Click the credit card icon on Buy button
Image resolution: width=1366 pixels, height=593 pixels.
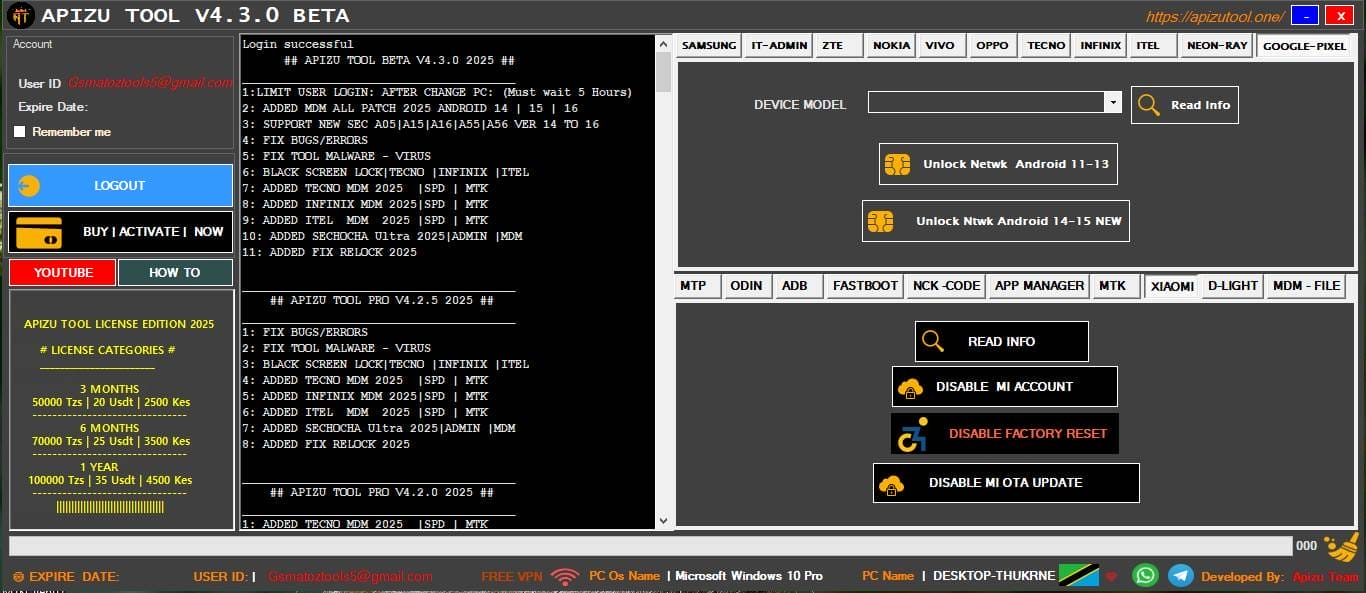tap(39, 232)
